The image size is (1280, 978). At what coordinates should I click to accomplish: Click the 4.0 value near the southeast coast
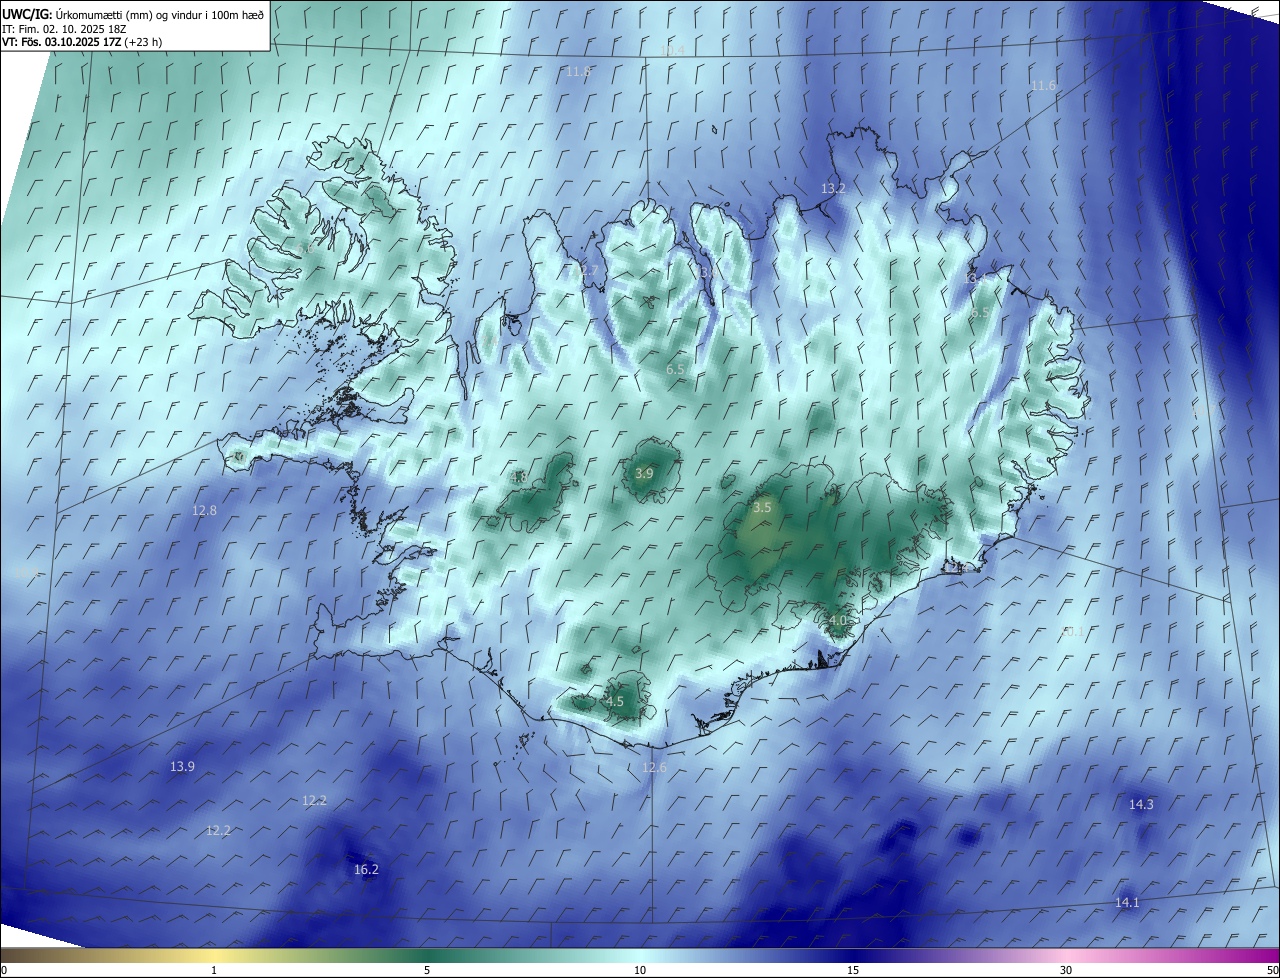(x=838, y=620)
